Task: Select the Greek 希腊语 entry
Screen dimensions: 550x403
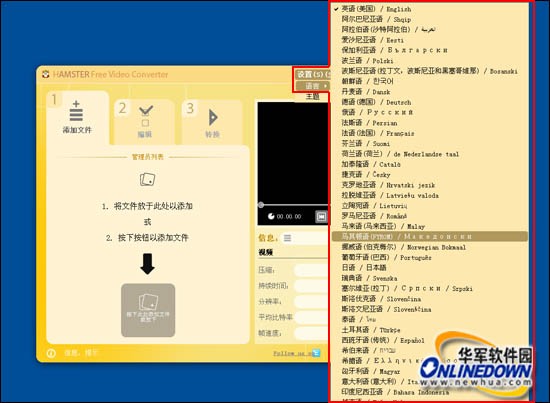Action: 430,361
